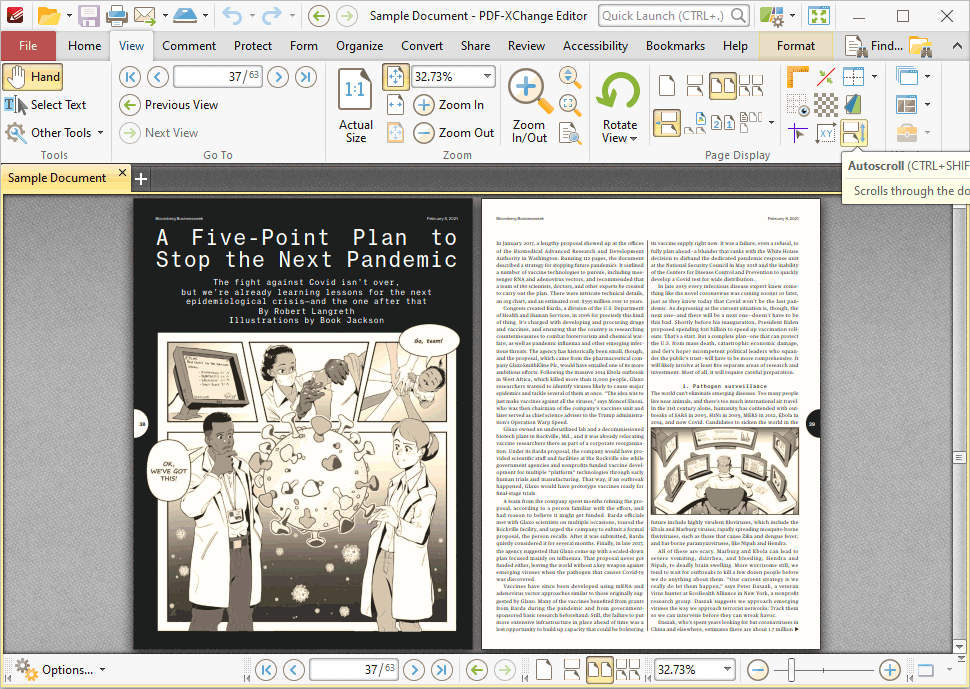The height and width of the screenshot is (689, 970).
Task: Toggle right-to-left page order
Action: (x=723, y=122)
